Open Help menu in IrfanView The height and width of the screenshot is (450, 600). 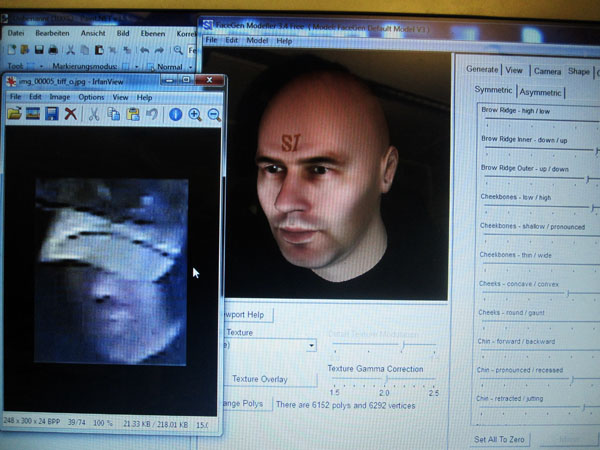point(144,98)
